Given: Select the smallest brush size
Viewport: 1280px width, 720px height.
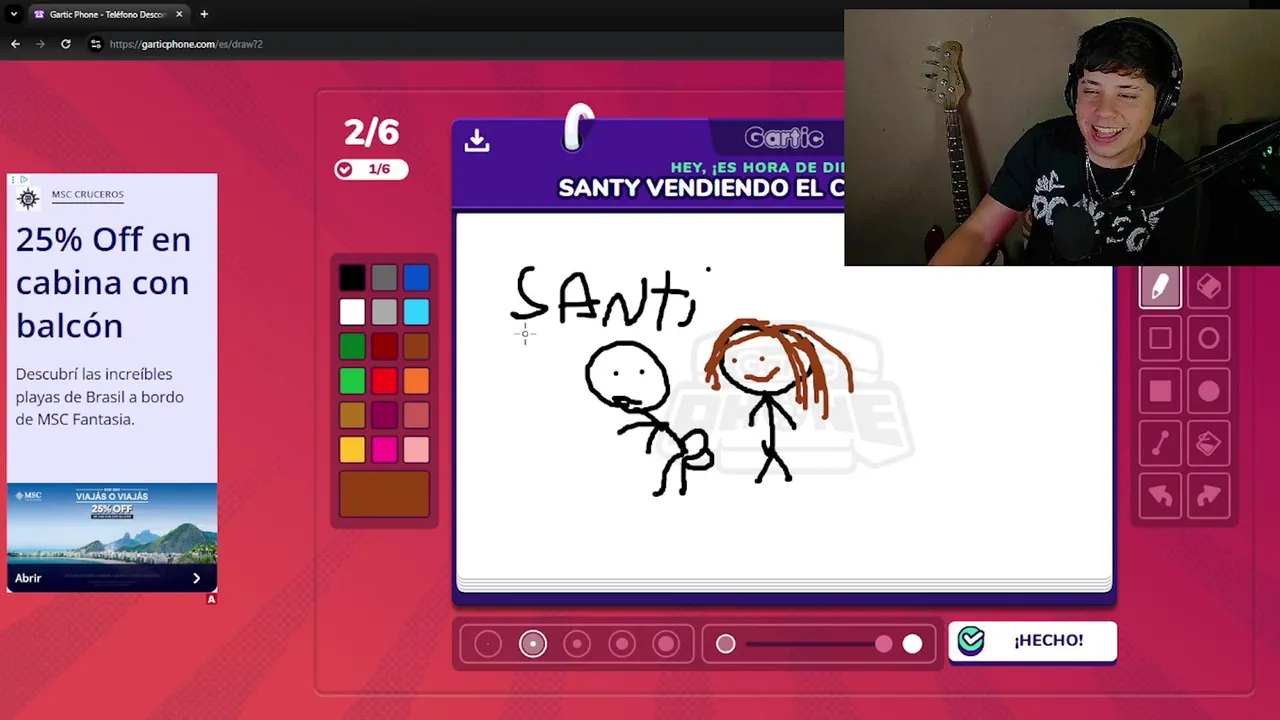Looking at the screenshot, I should 488,644.
